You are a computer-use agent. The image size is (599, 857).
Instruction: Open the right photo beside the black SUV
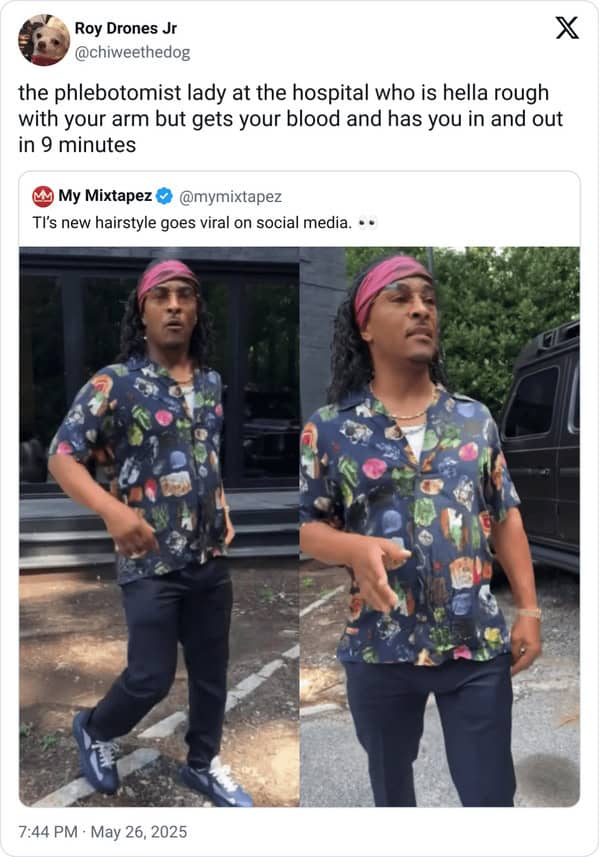[x=440, y=527]
